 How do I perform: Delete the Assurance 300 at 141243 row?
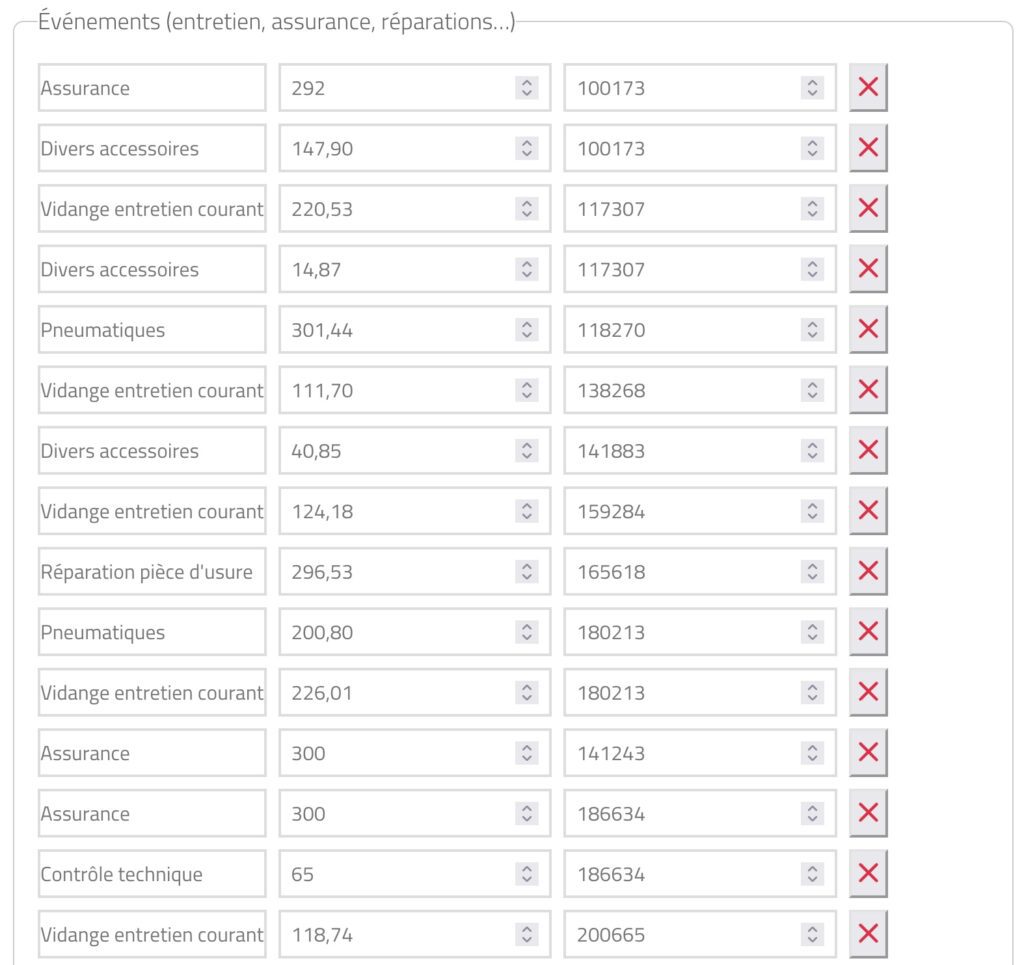pos(868,752)
